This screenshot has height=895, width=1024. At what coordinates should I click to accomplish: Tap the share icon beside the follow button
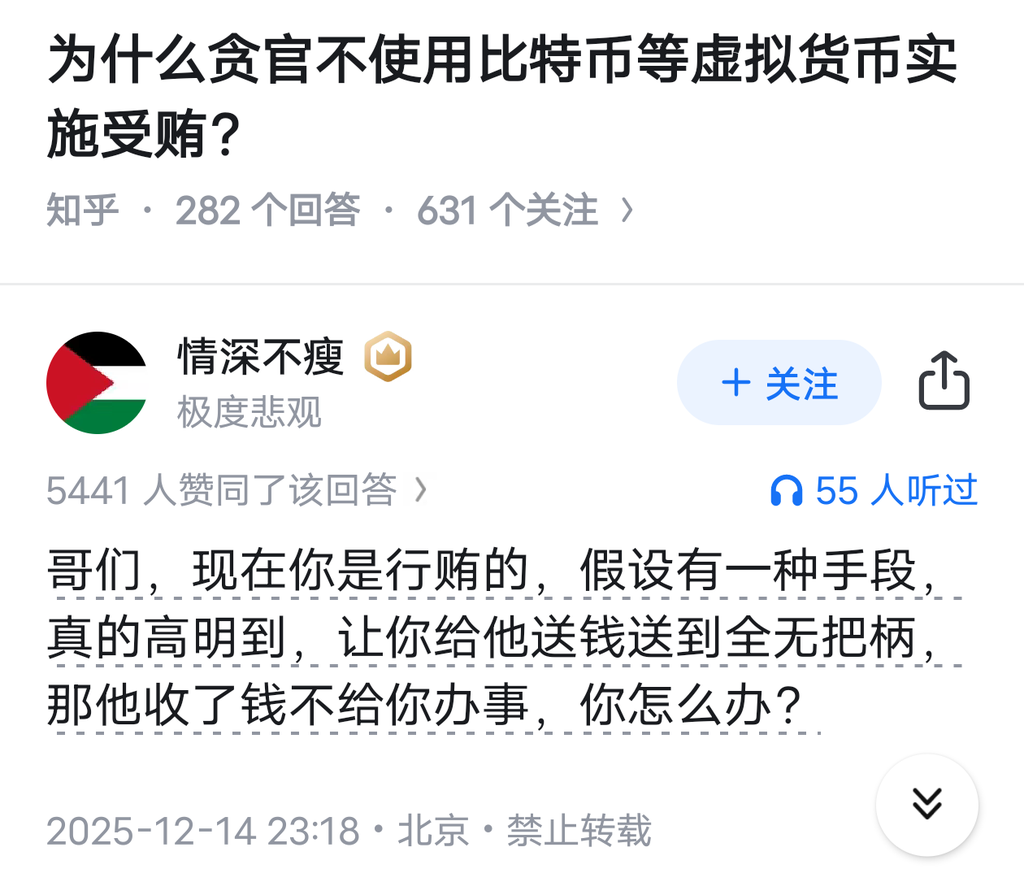click(944, 382)
